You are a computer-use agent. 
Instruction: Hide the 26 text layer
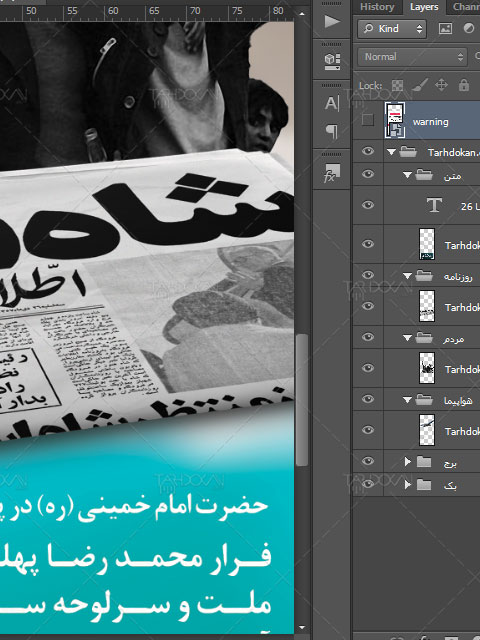368,205
